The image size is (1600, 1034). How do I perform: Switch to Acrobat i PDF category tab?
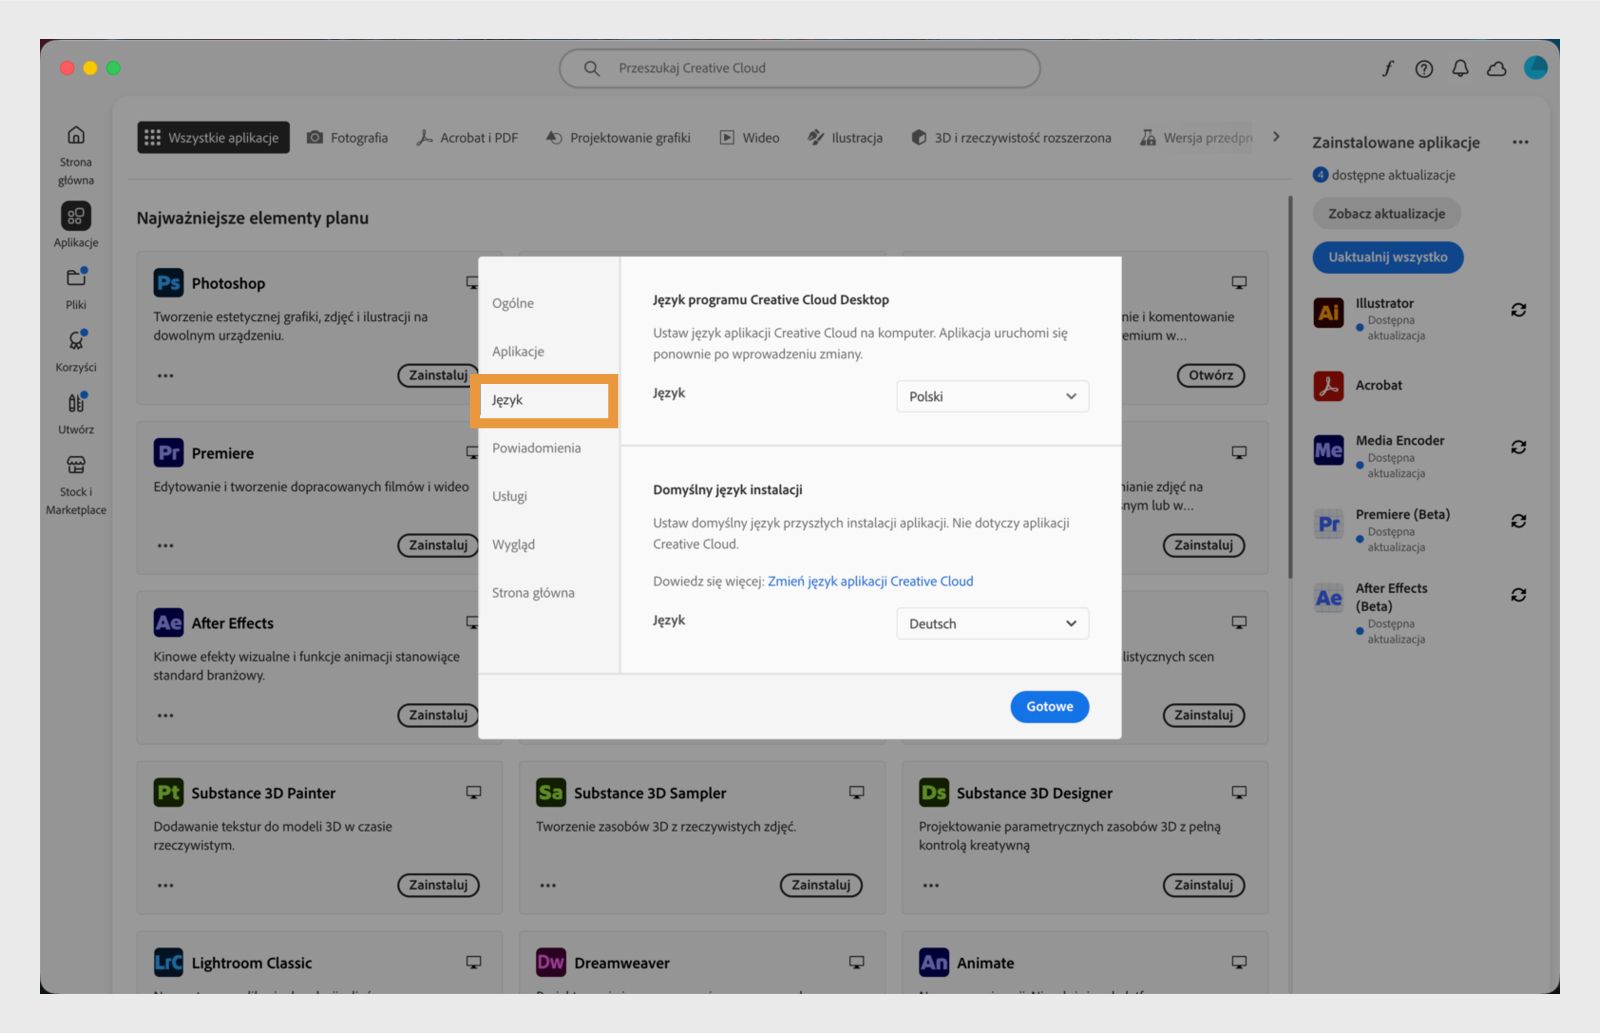click(467, 137)
